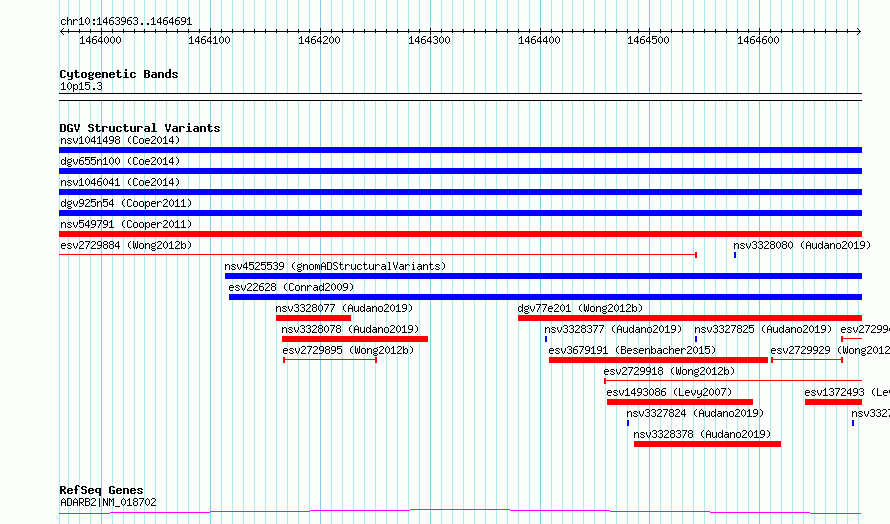Click ruler position 1464600

[759, 40]
